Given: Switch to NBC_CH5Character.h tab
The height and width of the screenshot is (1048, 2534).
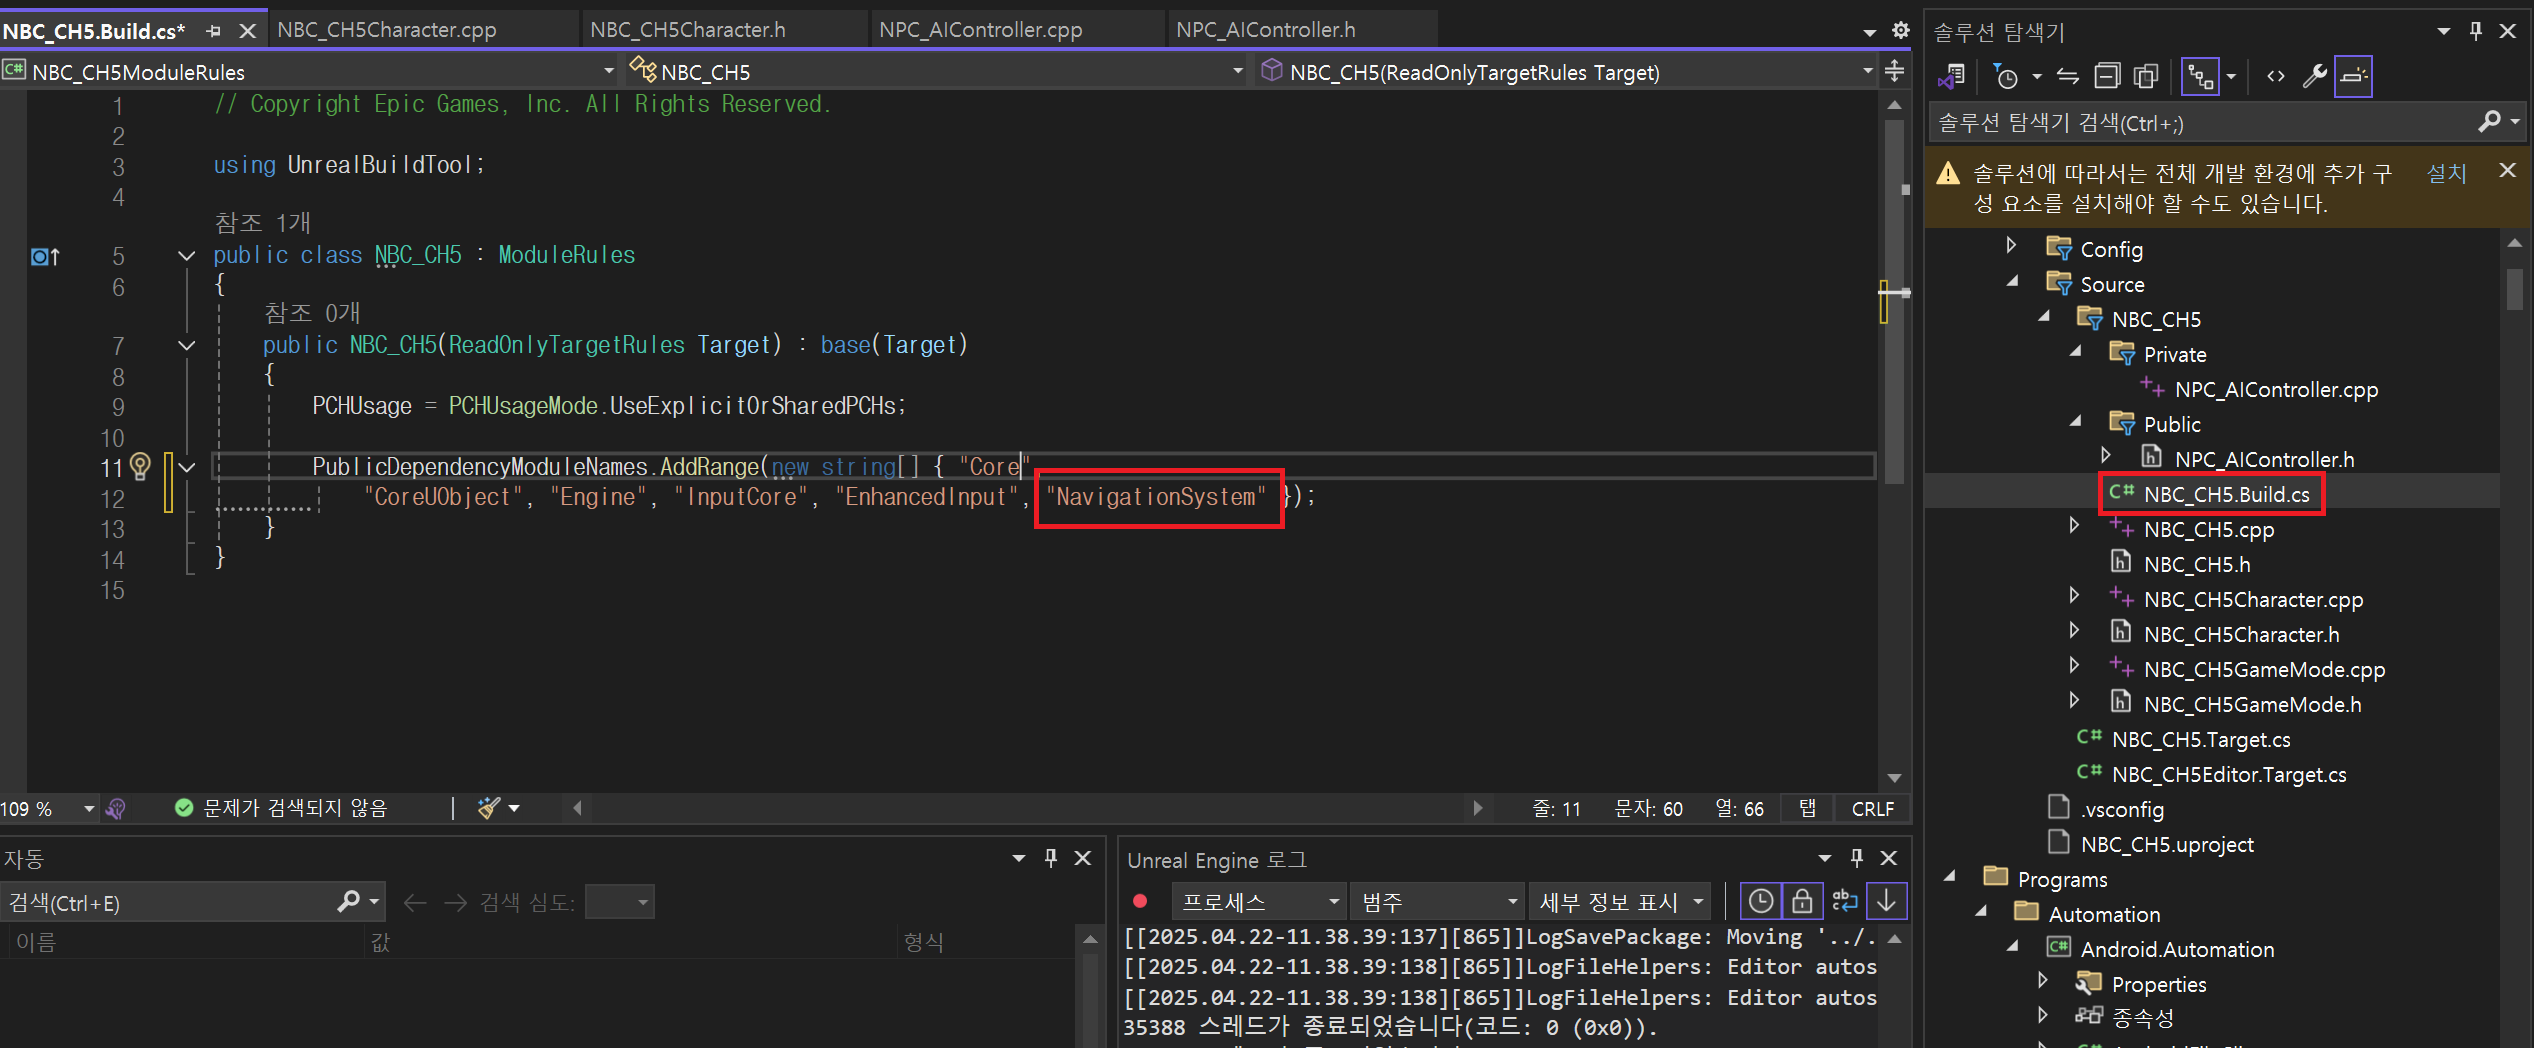Looking at the screenshot, I should tap(688, 30).
